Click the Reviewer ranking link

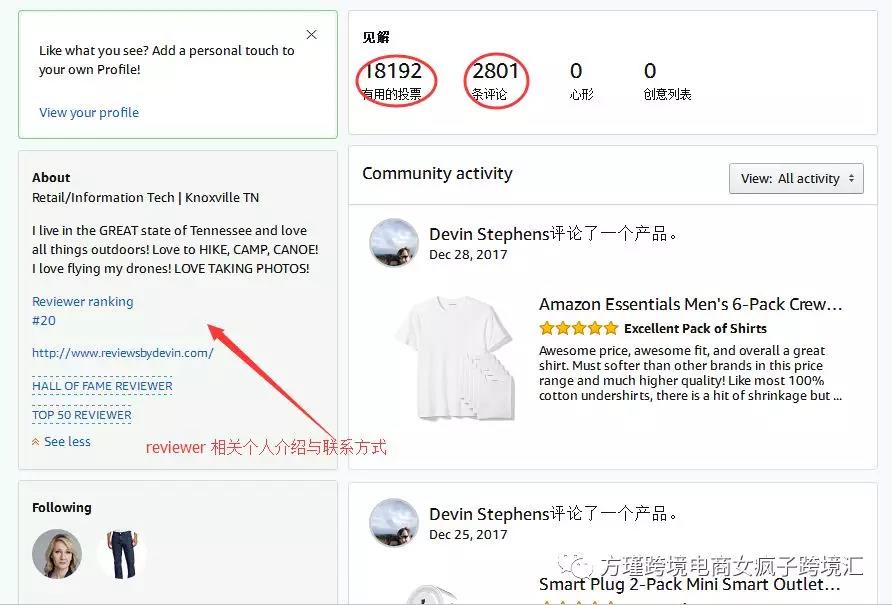[x=82, y=302]
